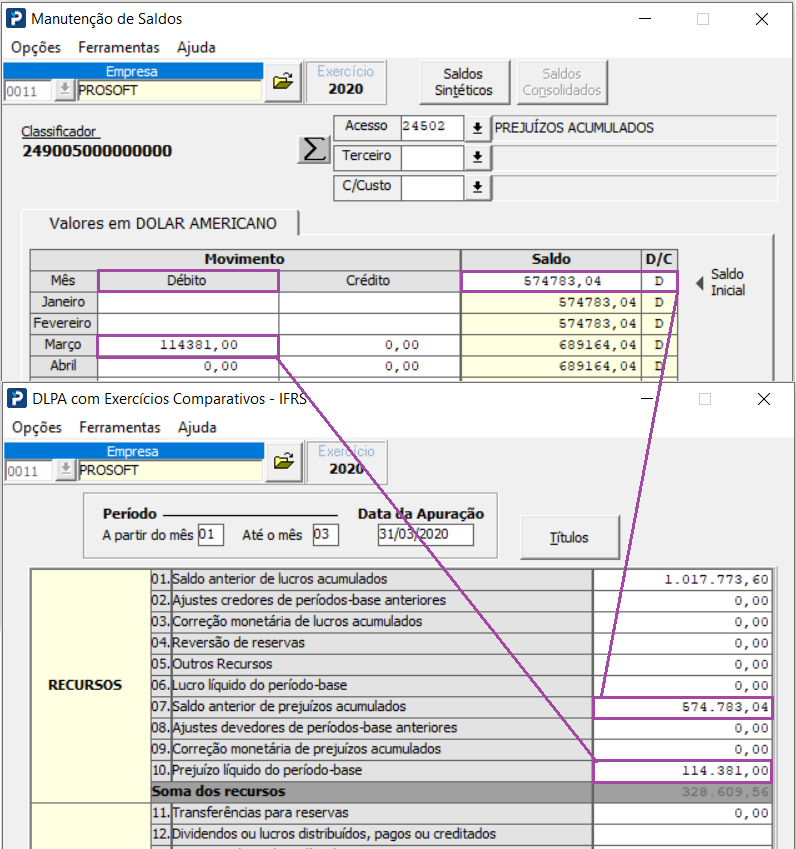This screenshot has height=849, width=796.
Task: Click Saldos Consolidados button
Action: [562, 82]
